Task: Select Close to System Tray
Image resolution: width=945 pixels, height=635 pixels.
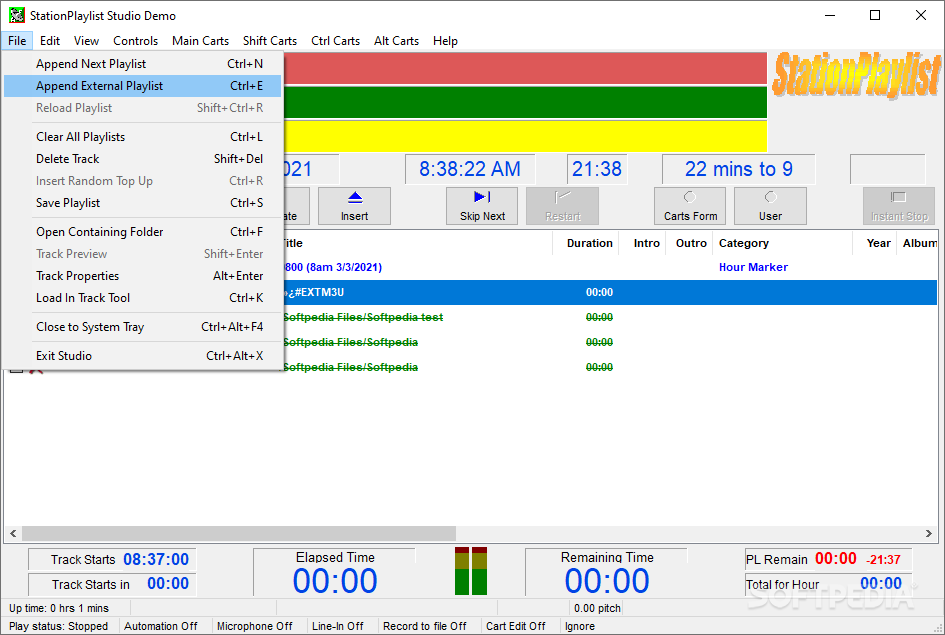Action: (142, 327)
